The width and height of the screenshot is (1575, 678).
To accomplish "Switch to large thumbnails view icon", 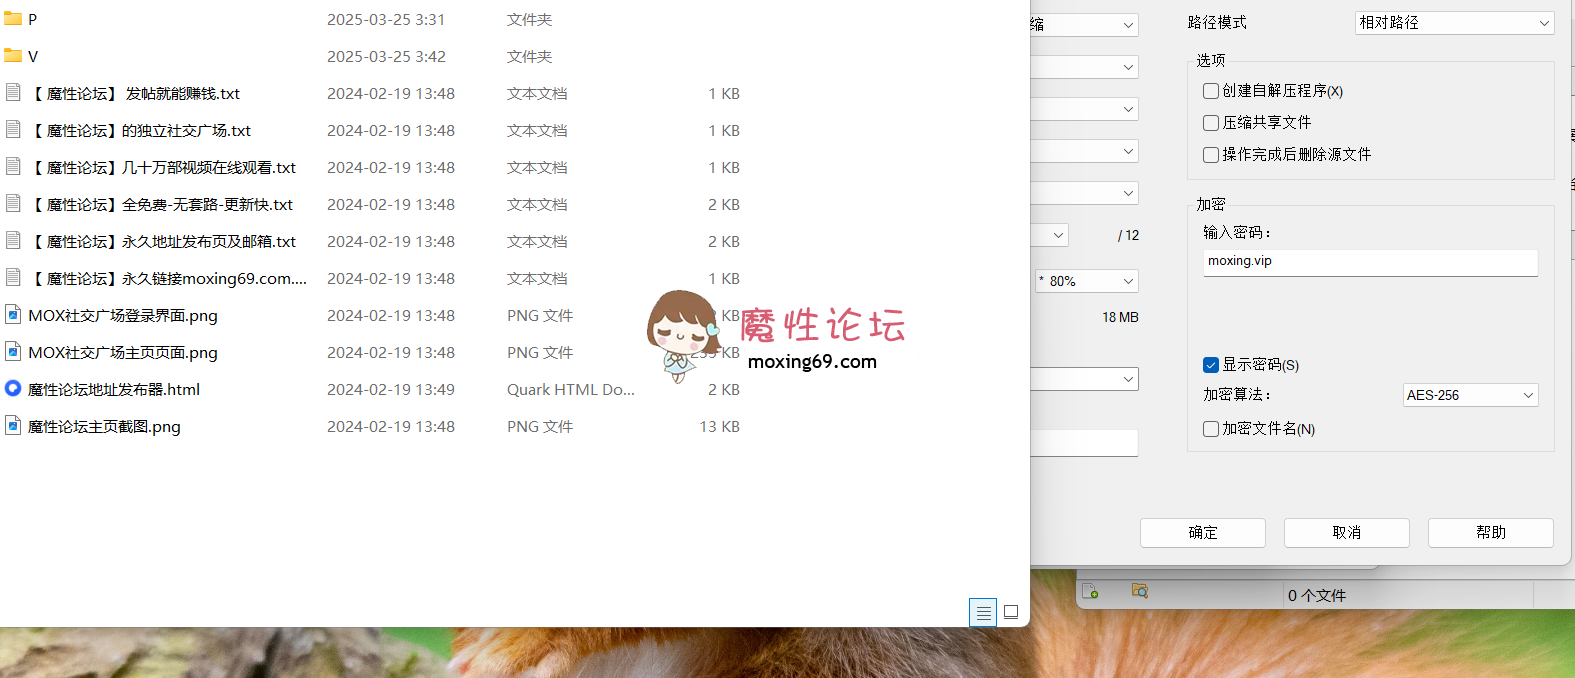I will pyautogui.click(x=1011, y=612).
